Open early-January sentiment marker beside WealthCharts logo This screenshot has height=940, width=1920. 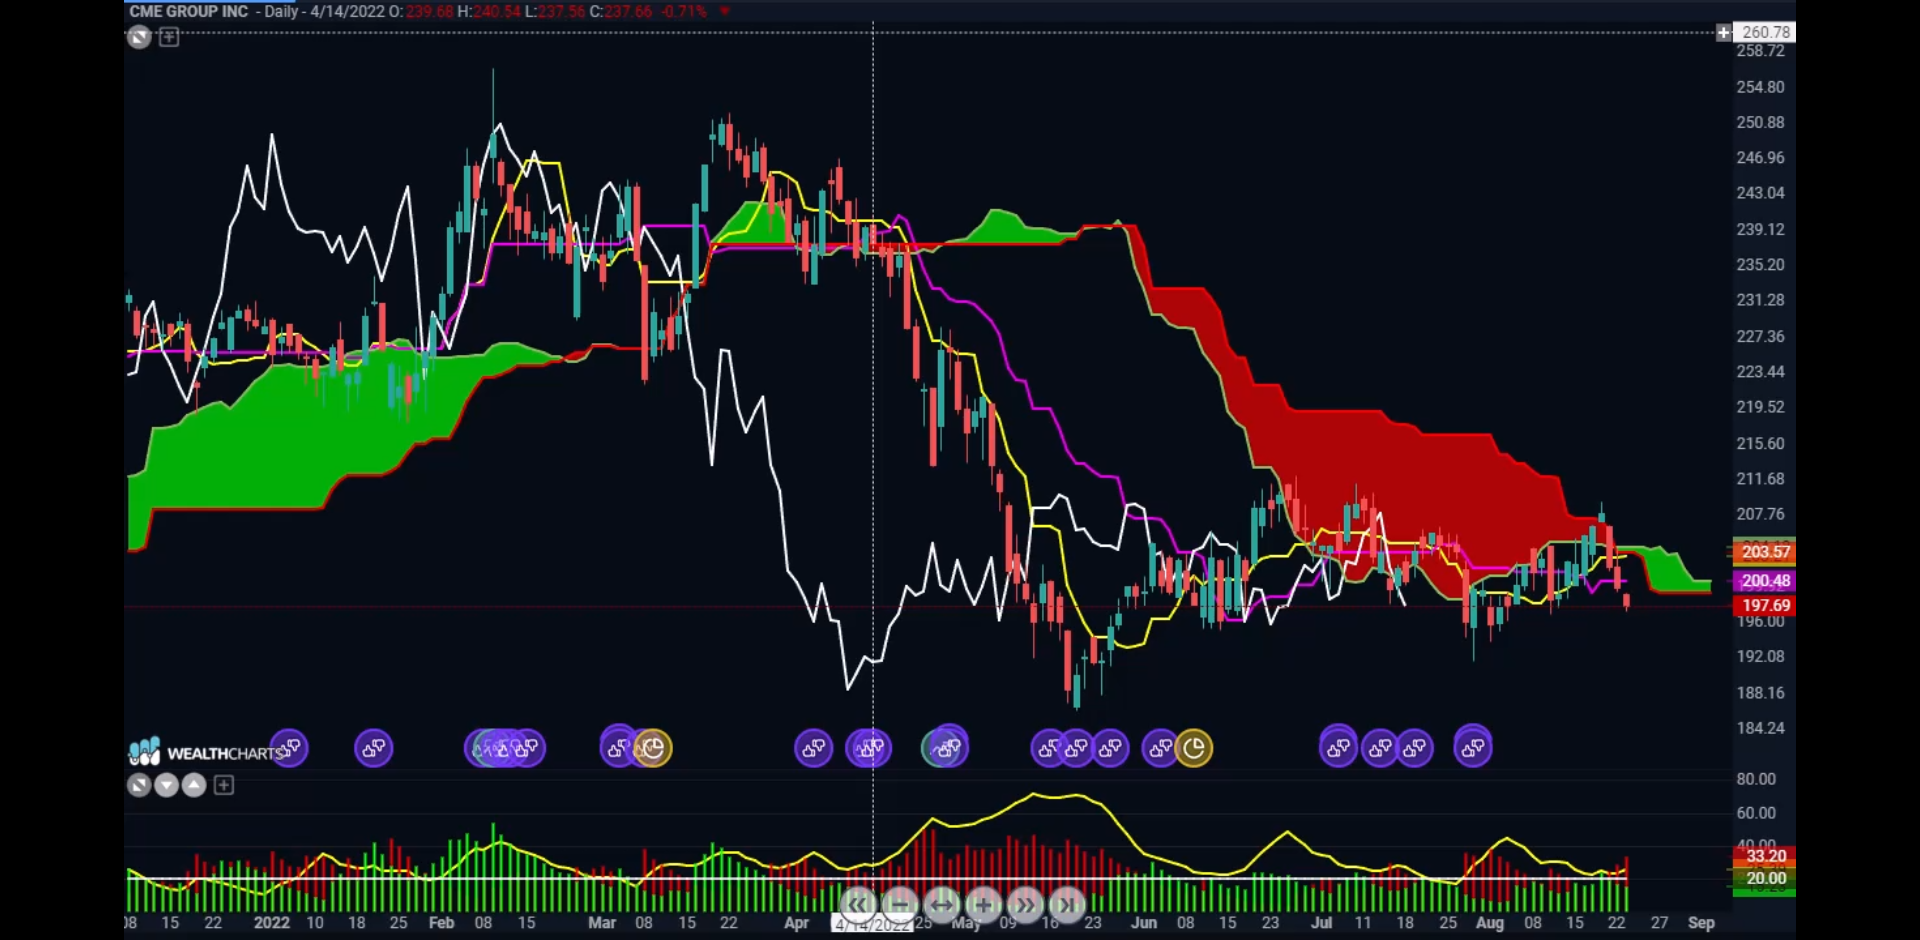tap(289, 748)
